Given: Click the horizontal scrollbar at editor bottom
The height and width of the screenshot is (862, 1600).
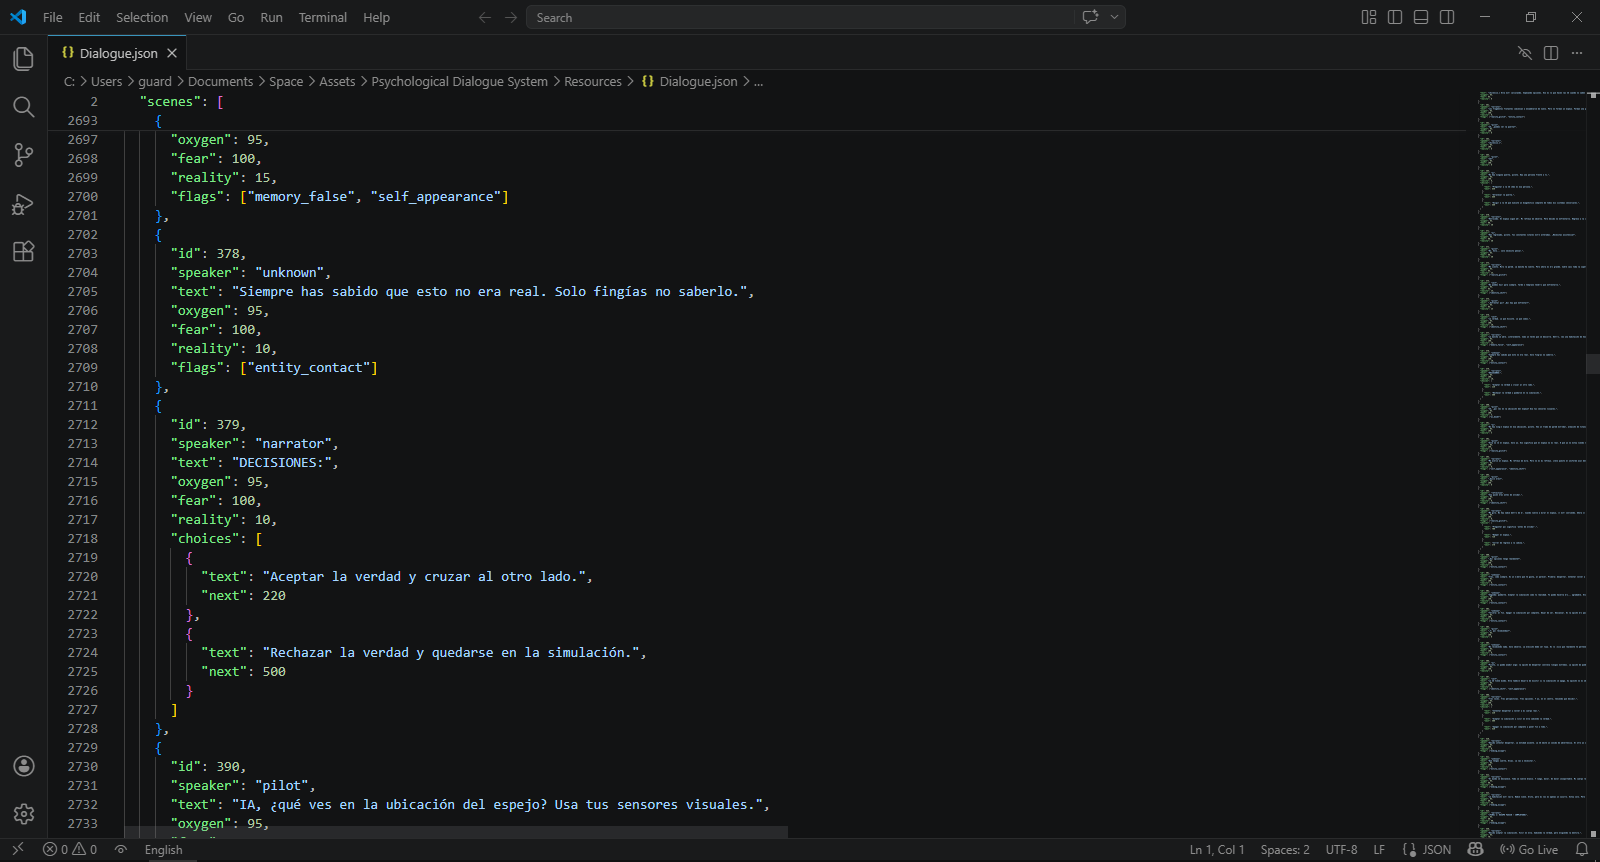Looking at the screenshot, I should click(456, 832).
